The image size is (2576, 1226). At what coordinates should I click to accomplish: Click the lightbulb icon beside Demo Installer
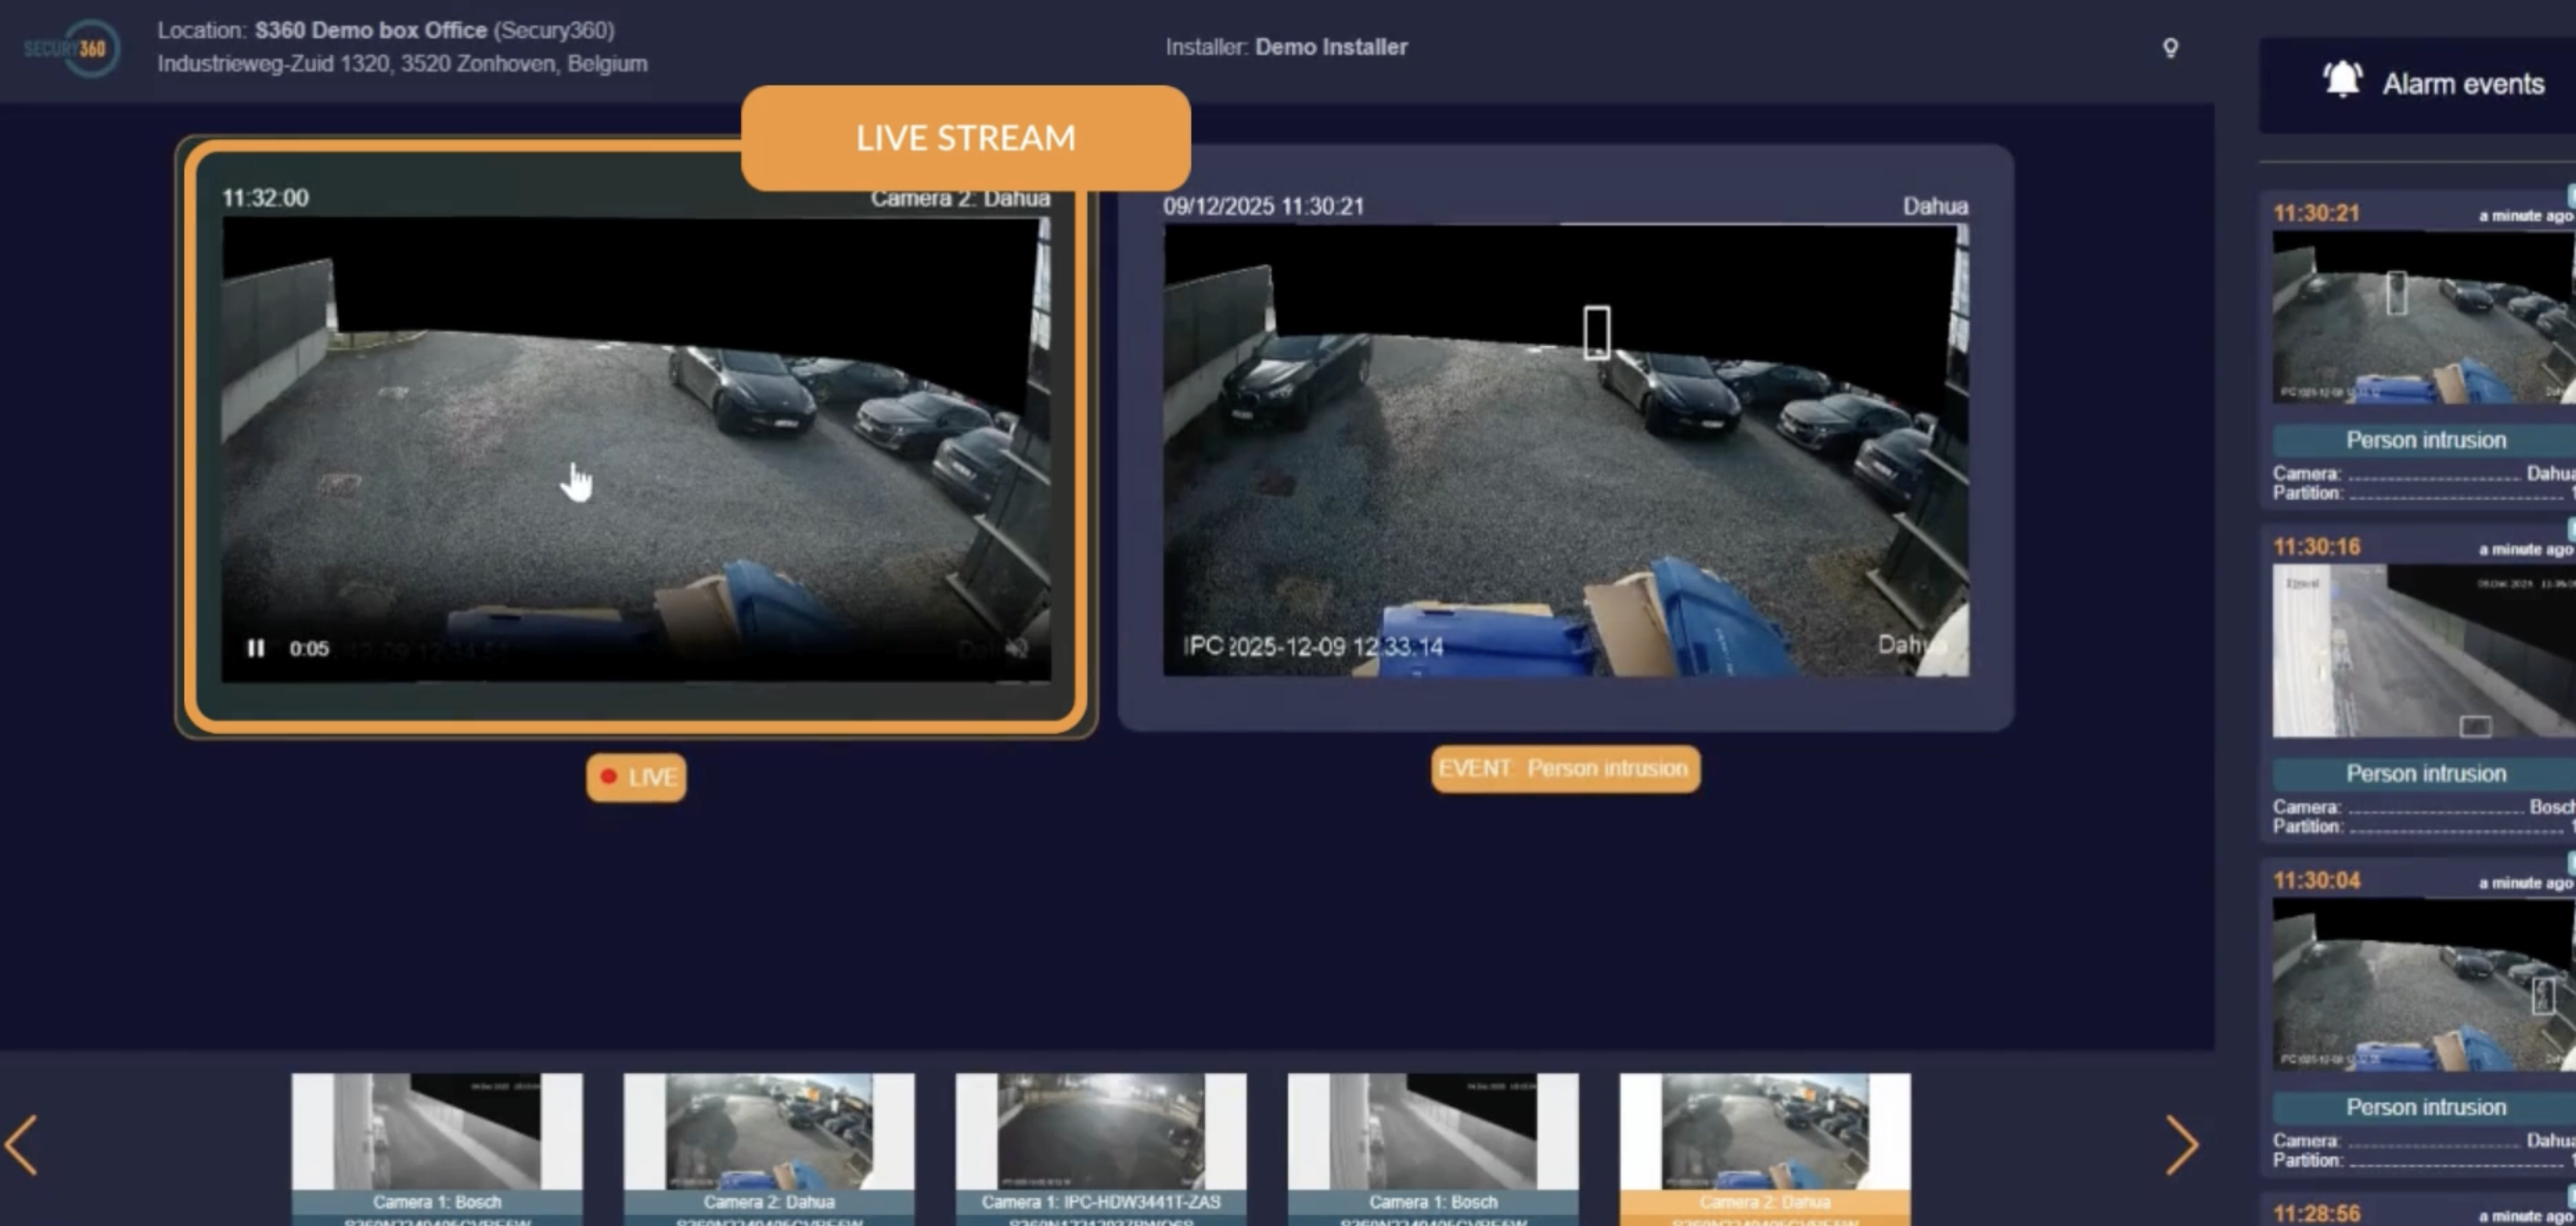click(x=2170, y=48)
